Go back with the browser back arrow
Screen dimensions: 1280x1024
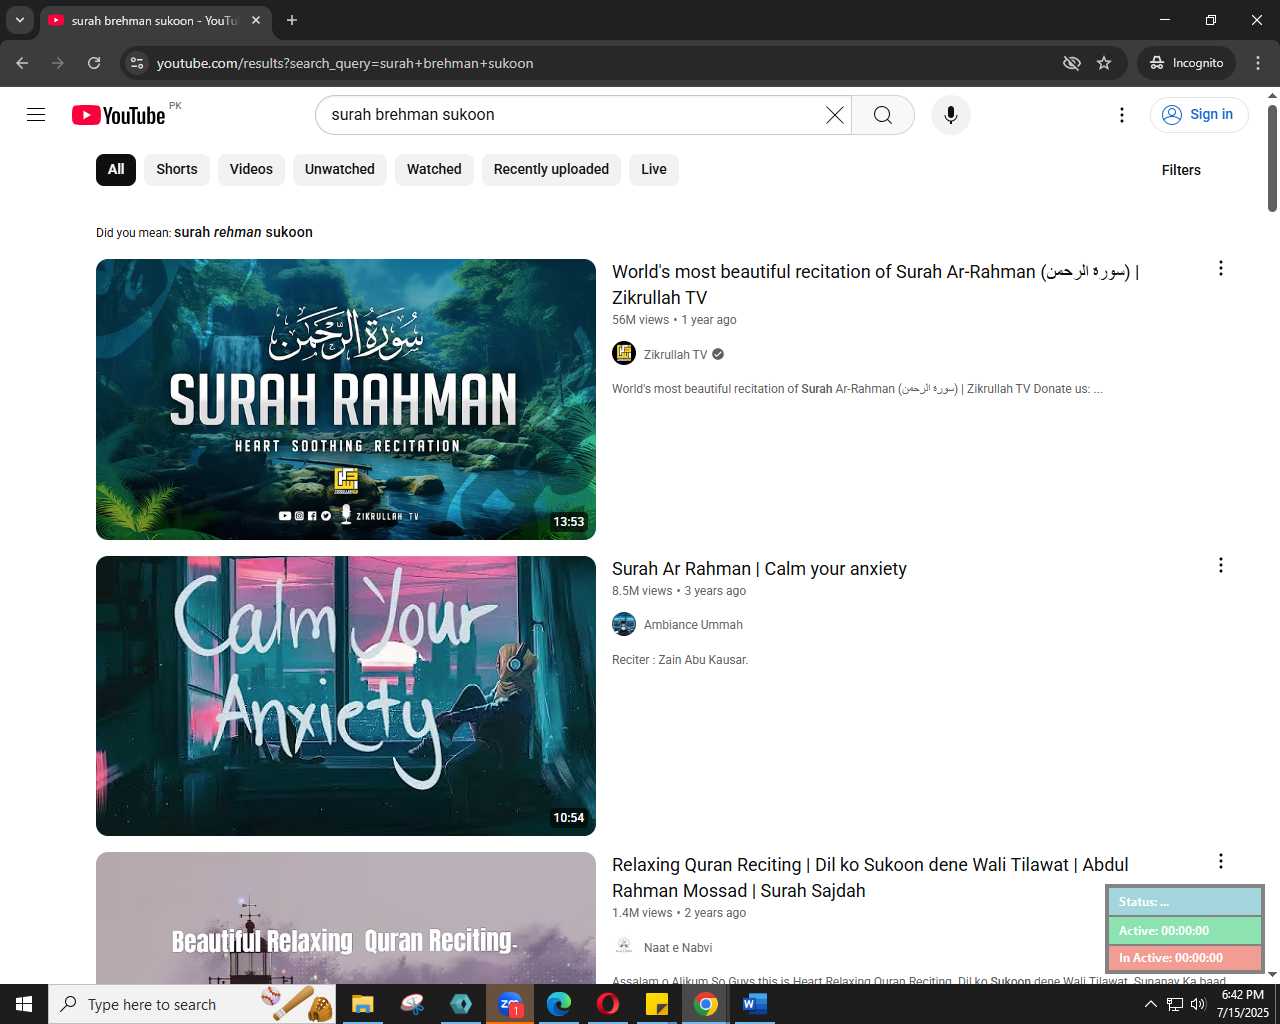tap(22, 63)
